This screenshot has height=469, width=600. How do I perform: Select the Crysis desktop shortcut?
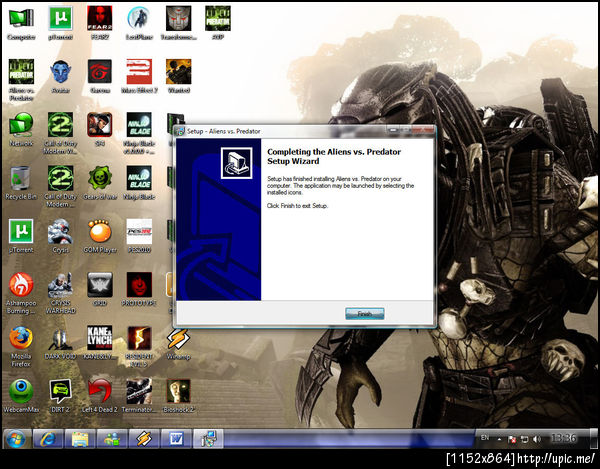60,236
